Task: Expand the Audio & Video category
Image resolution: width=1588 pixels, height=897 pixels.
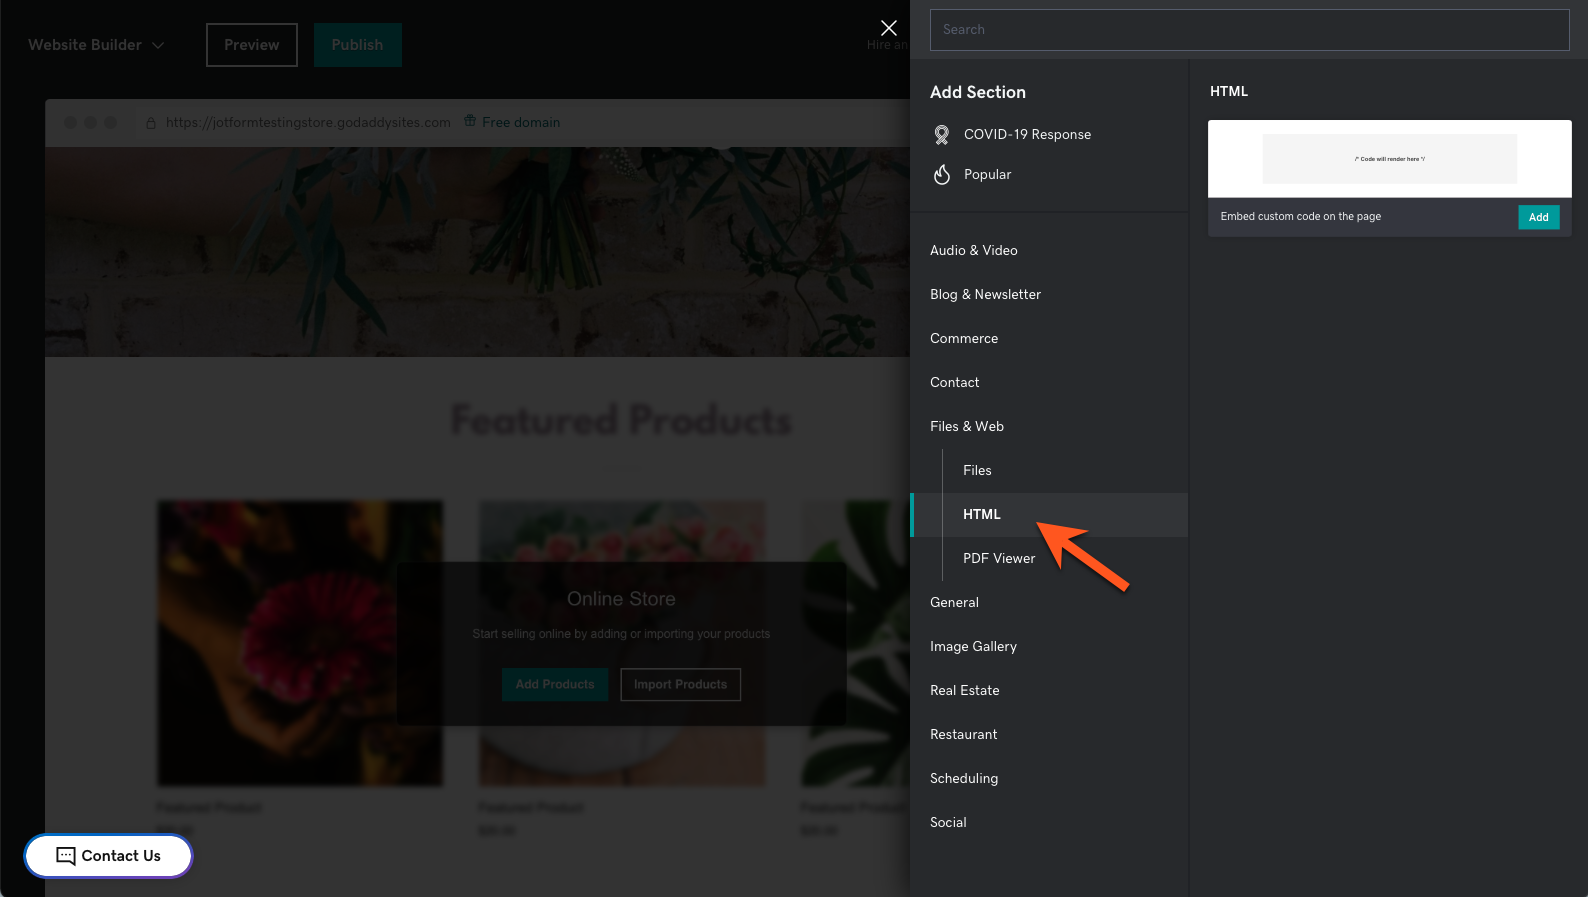Action: click(973, 250)
